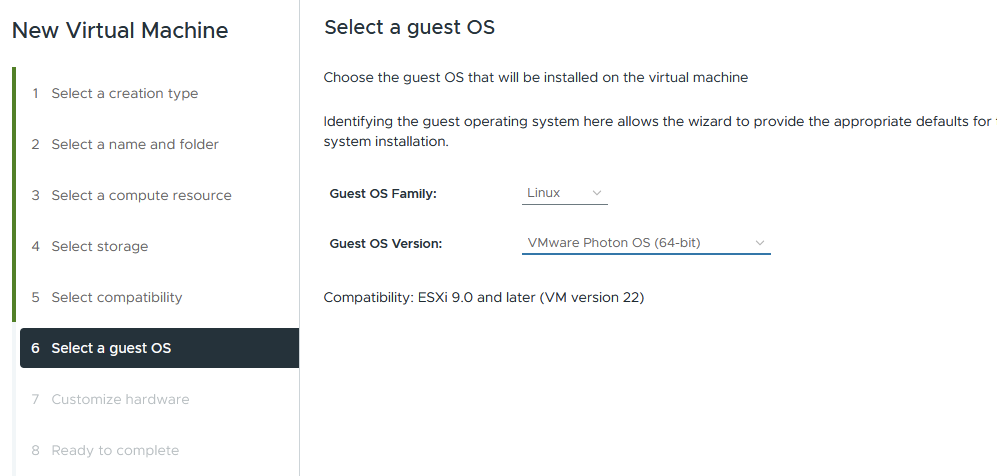997x476 pixels.
Task: Click the Guest OS Family label
Action: coord(383,194)
